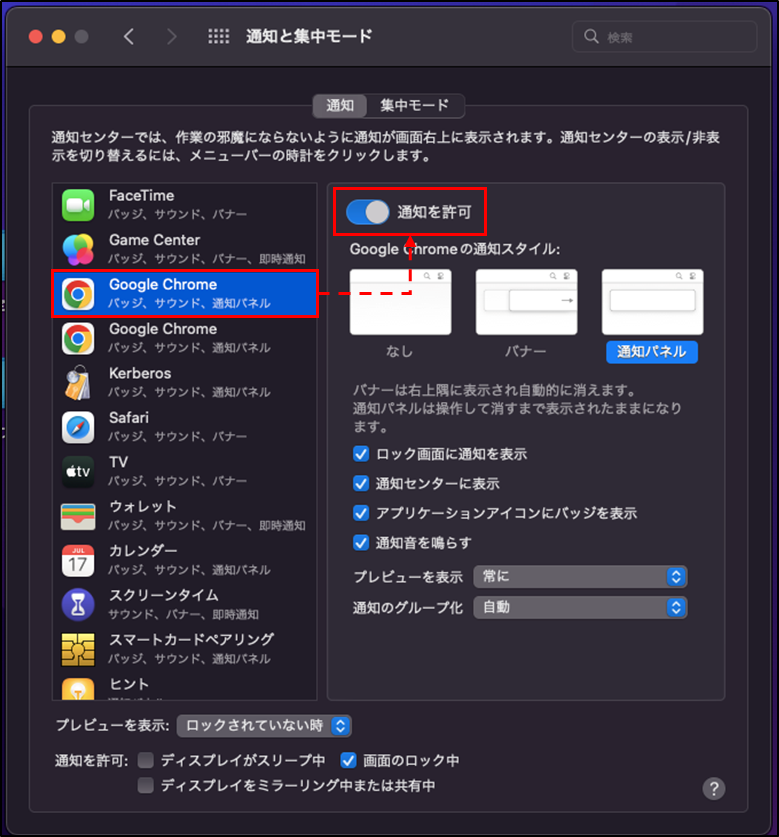The height and width of the screenshot is (837, 779).
Task: Click the FaceTime app icon
Action: tap(78, 205)
